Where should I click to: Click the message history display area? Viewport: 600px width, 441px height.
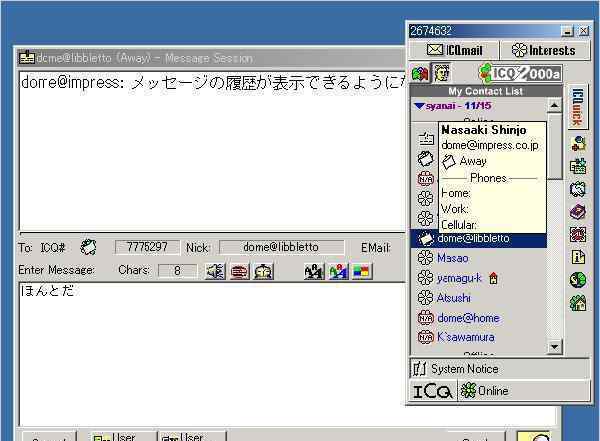(x=212, y=150)
